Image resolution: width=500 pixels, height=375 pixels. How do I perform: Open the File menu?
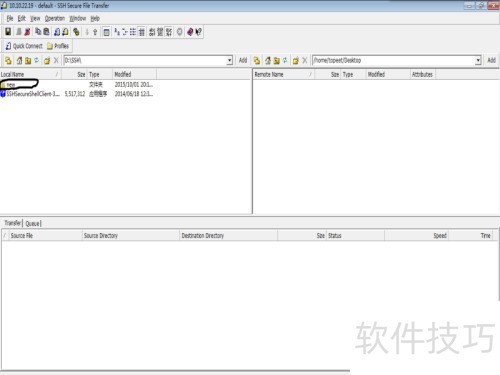tap(10, 18)
